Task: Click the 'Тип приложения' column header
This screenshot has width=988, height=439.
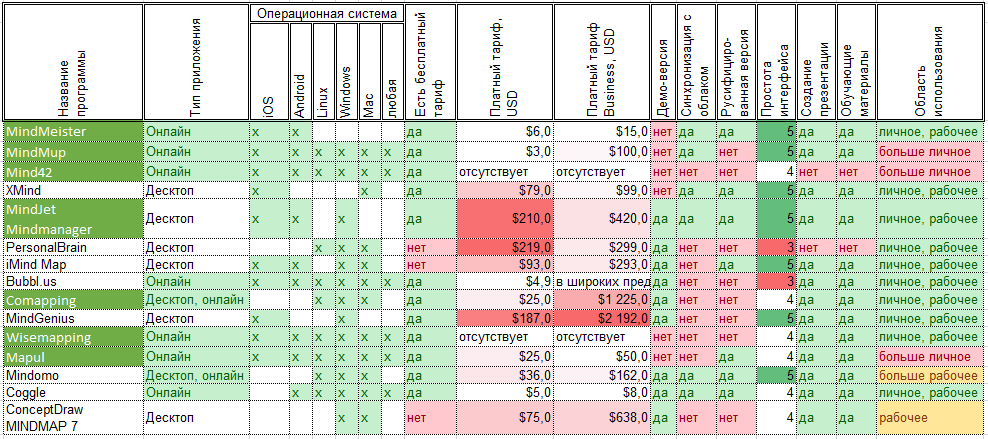Action: [196, 62]
